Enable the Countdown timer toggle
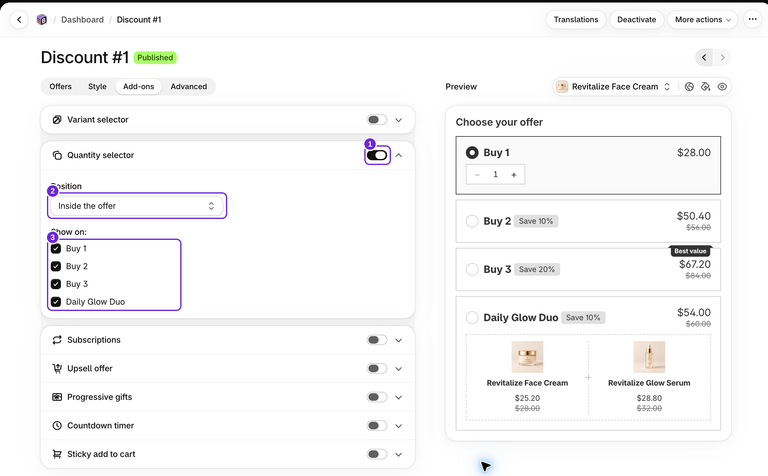 click(x=377, y=426)
